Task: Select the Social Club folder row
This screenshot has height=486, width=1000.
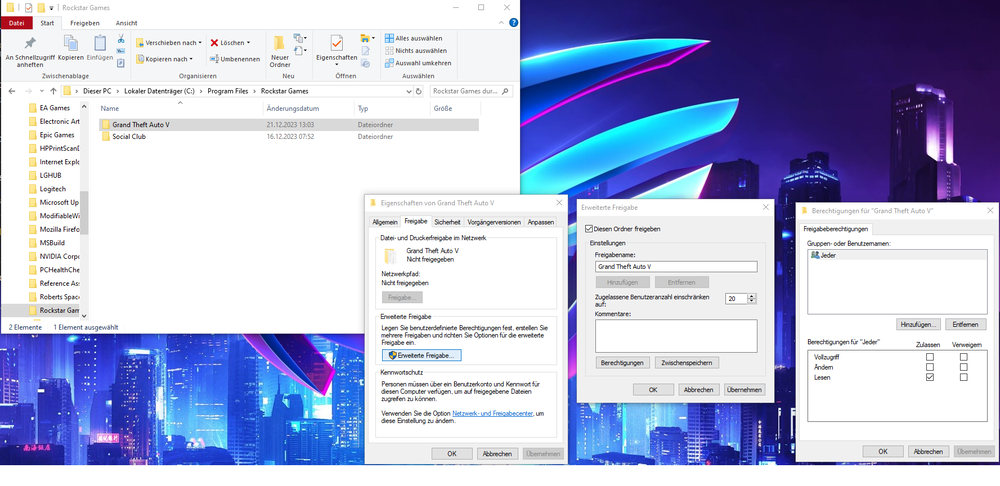Action: tap(288, 136)
